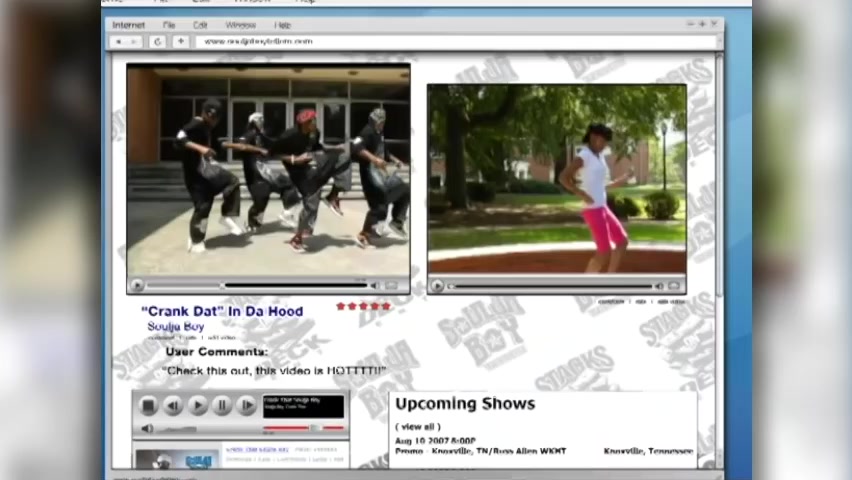852x480 pixels.
Task: Go back with the browser back arrow
Action: point(119,41)
